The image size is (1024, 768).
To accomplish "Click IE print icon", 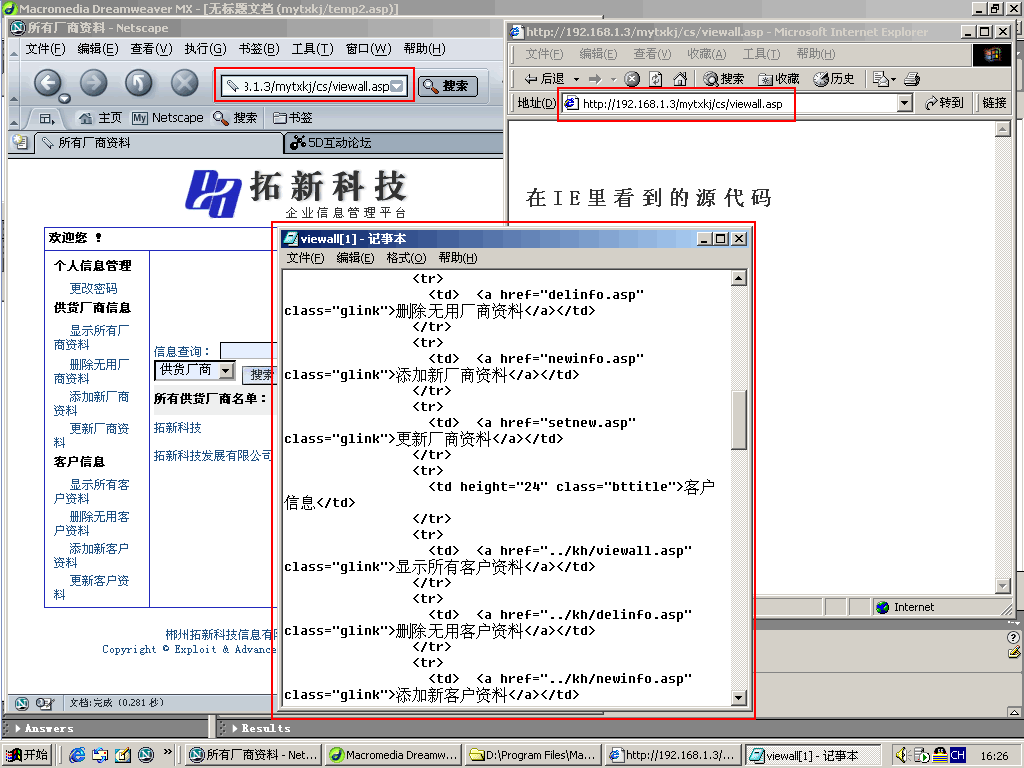I will 912,79.
